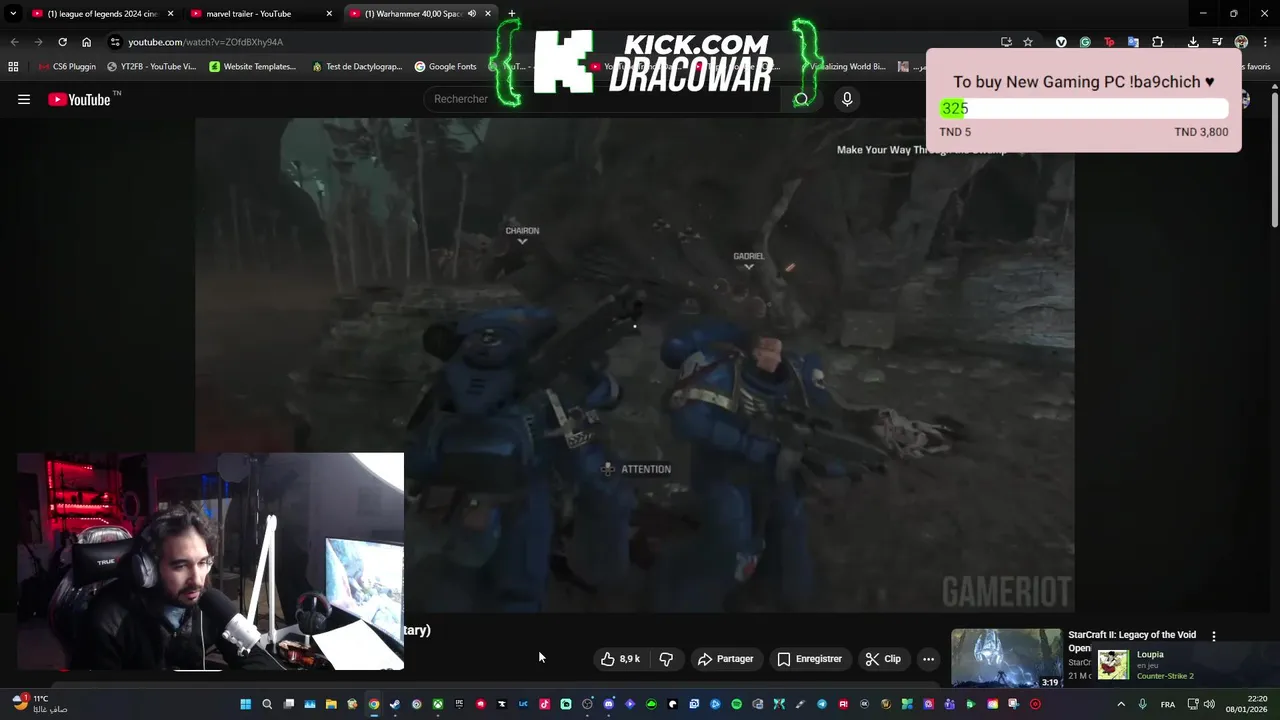This screenshot has width=1280, height=720.
Task: Open the YT2FB - YouTube Vi... bookmark
Action: (151, 67)
